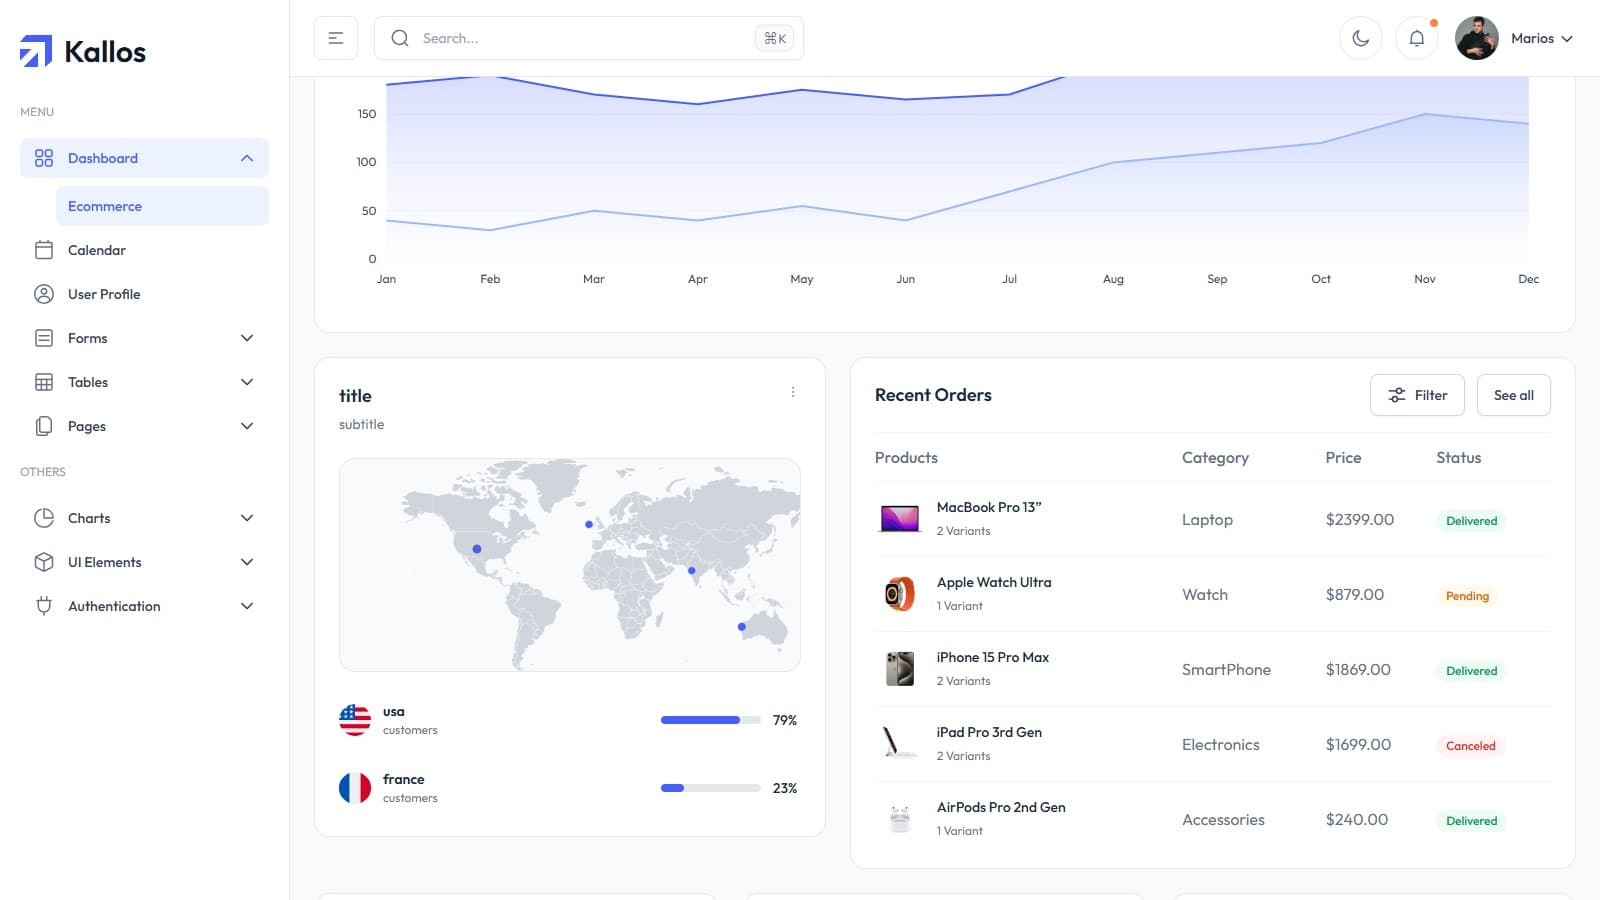The image size is (1600, 900).
Task: Click the Authentication plug icon
Action: (44, 606)
